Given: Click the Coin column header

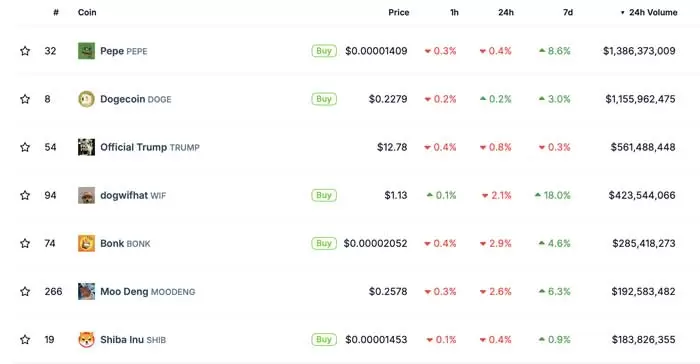Looking at the screenshot, I should 87,13.
